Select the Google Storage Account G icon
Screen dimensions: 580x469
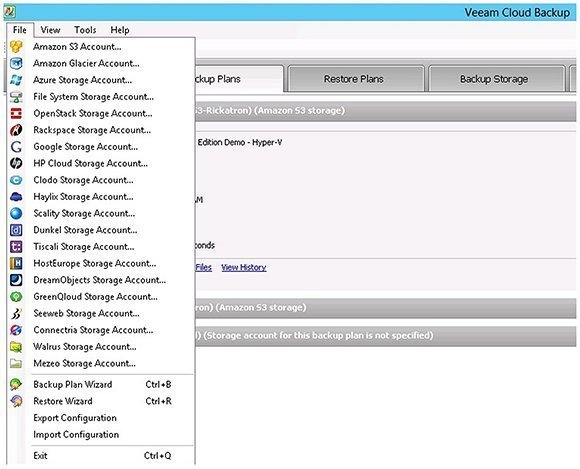(16, 146)
